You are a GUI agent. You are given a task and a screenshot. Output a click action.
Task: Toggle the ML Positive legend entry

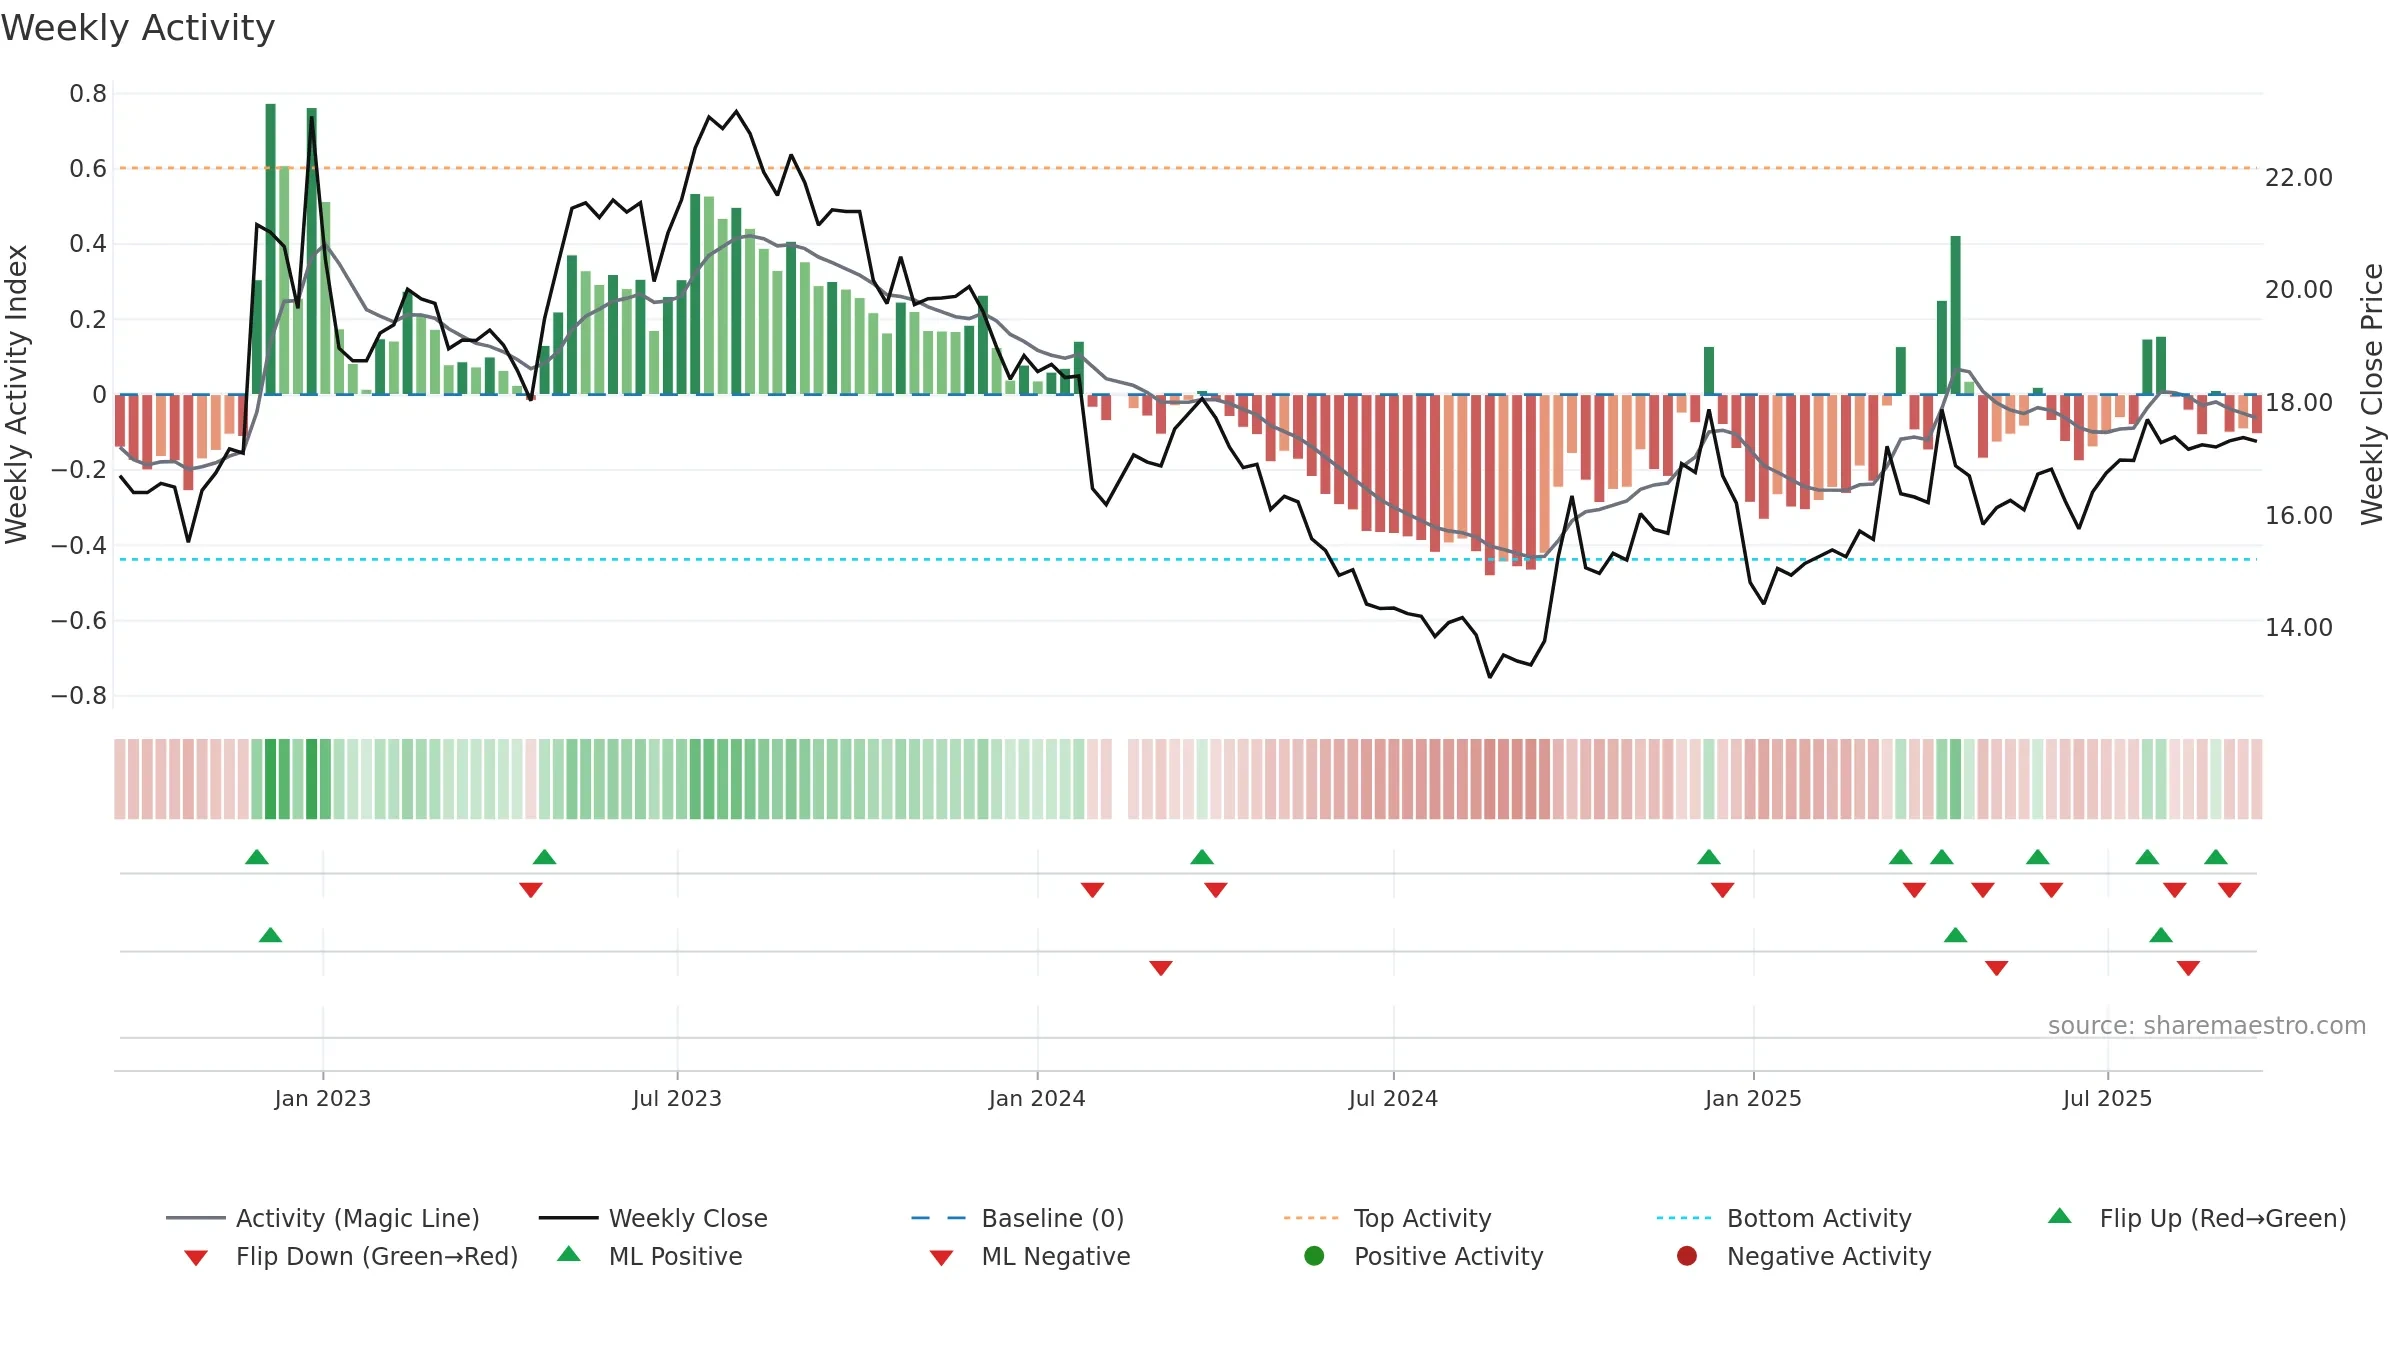(x=650, y=1256)
